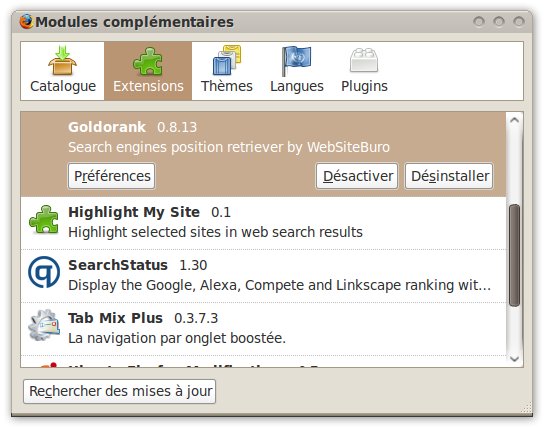Screen dimensions: 544x427
Task: Uninstall Goldorank via Désinstaller button
Action: [x=449, y=176]
